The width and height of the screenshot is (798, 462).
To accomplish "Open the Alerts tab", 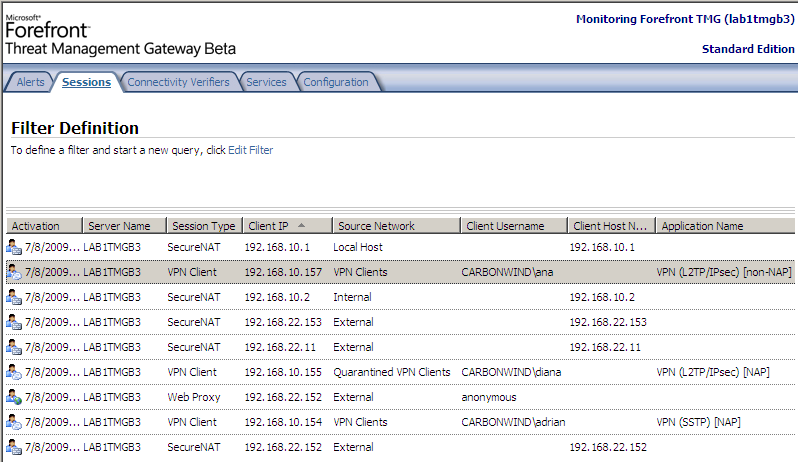I will (x=31, y=82).
